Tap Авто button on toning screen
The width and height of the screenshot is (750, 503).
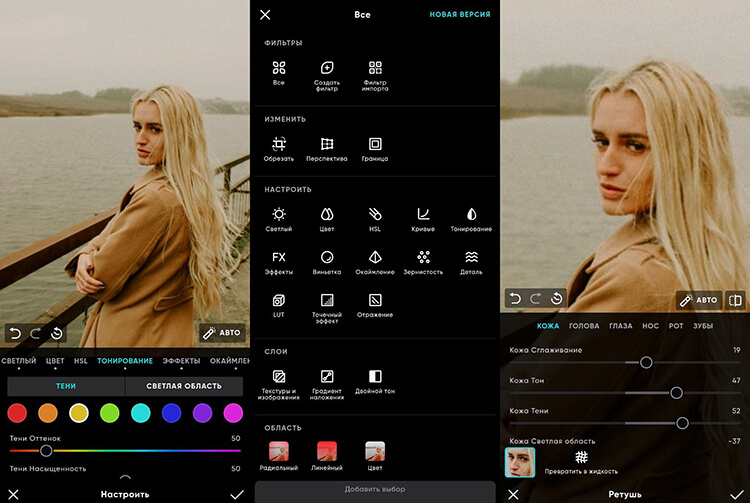click(x=222, y=333)
